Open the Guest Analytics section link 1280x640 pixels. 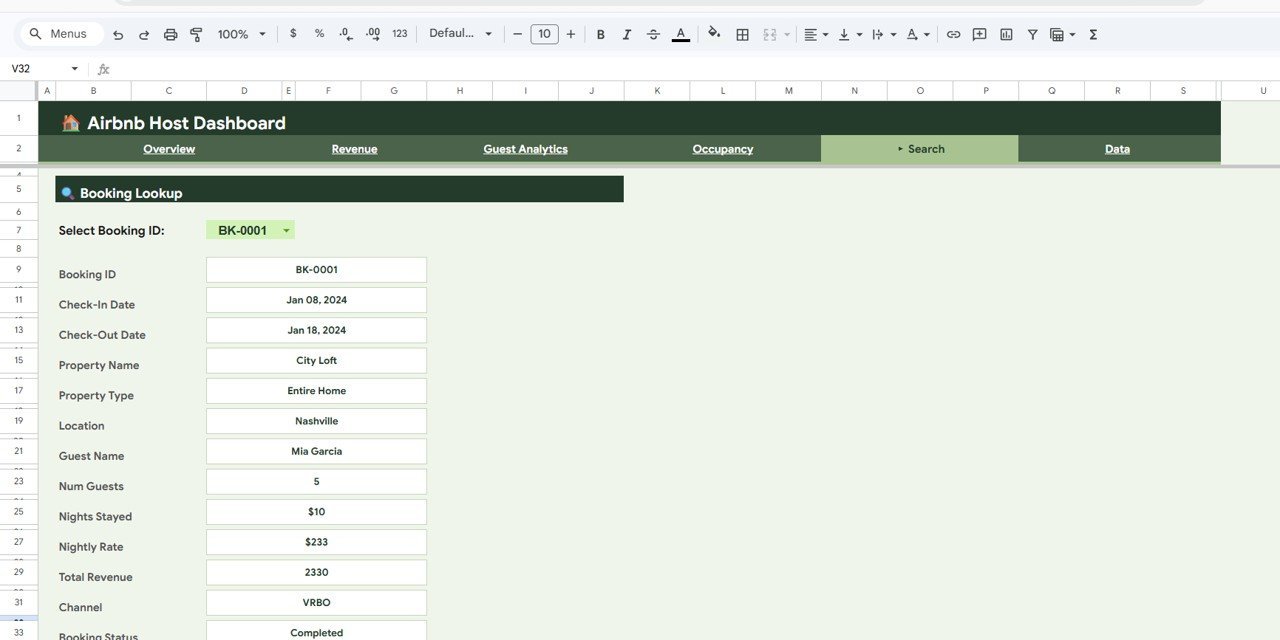tap(525, 148)
